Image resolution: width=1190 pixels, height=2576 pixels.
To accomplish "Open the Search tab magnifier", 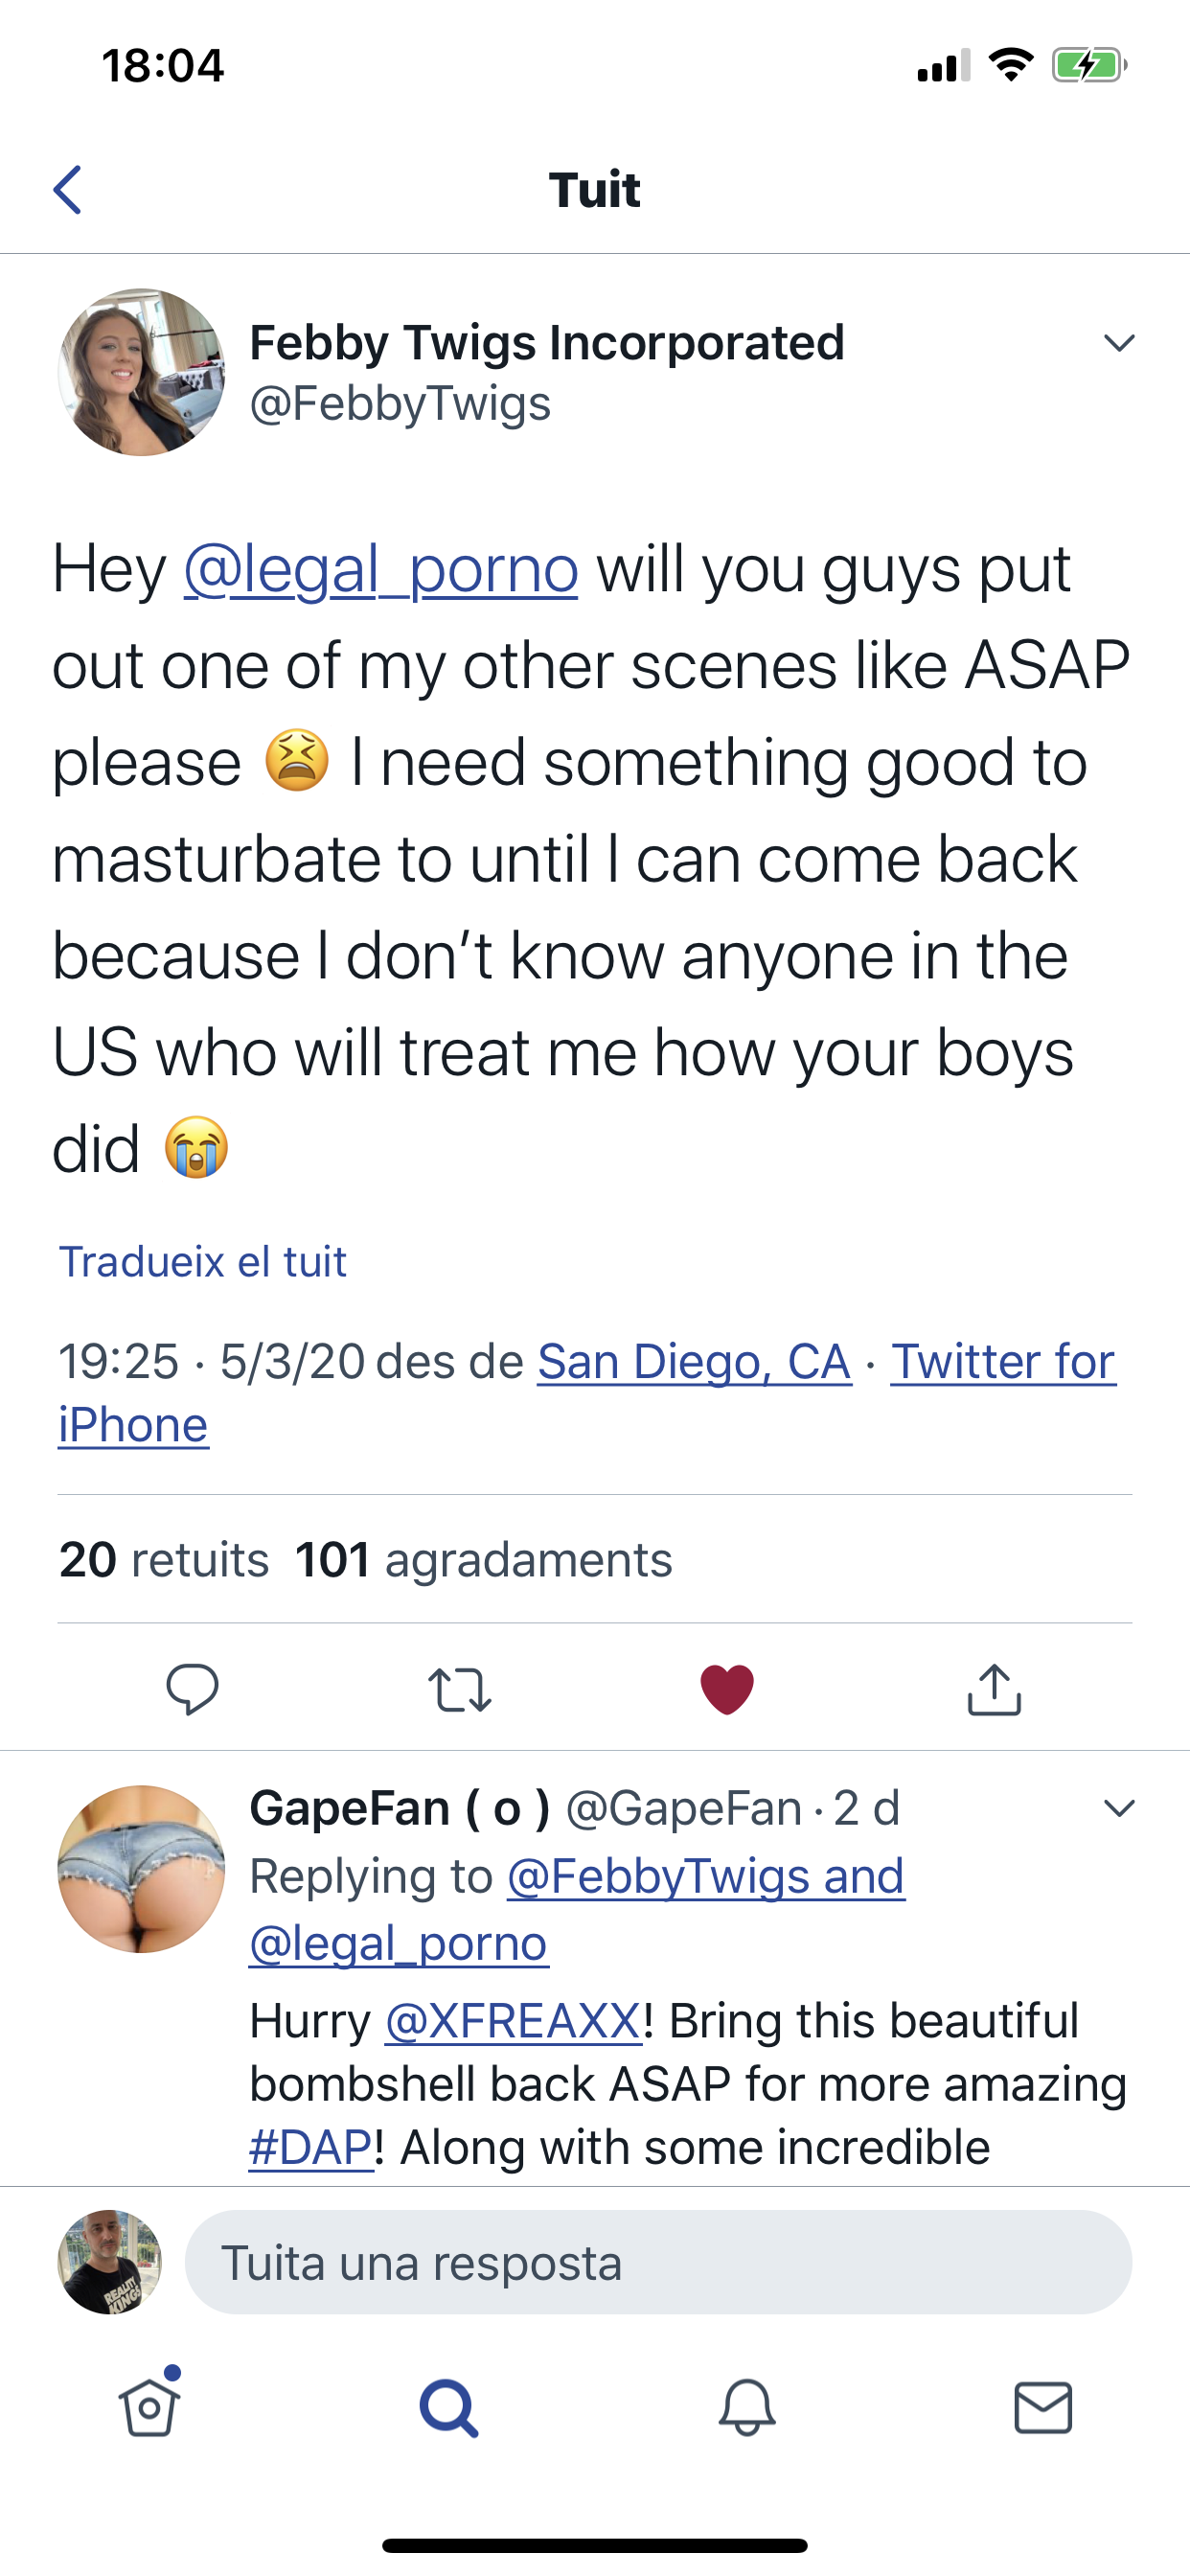I will click(448, 2408).
